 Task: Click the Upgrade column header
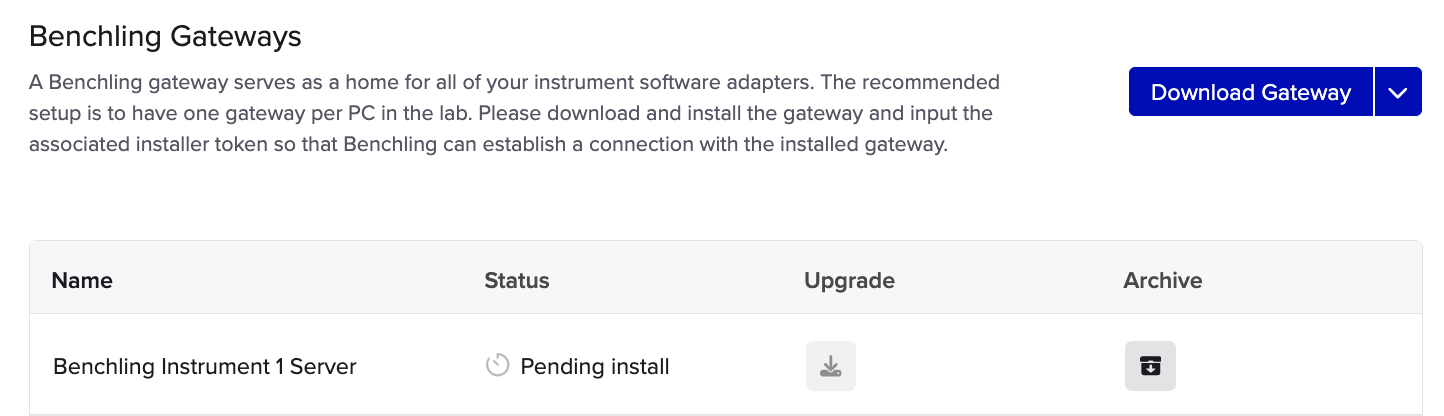(x=849, y=280)
